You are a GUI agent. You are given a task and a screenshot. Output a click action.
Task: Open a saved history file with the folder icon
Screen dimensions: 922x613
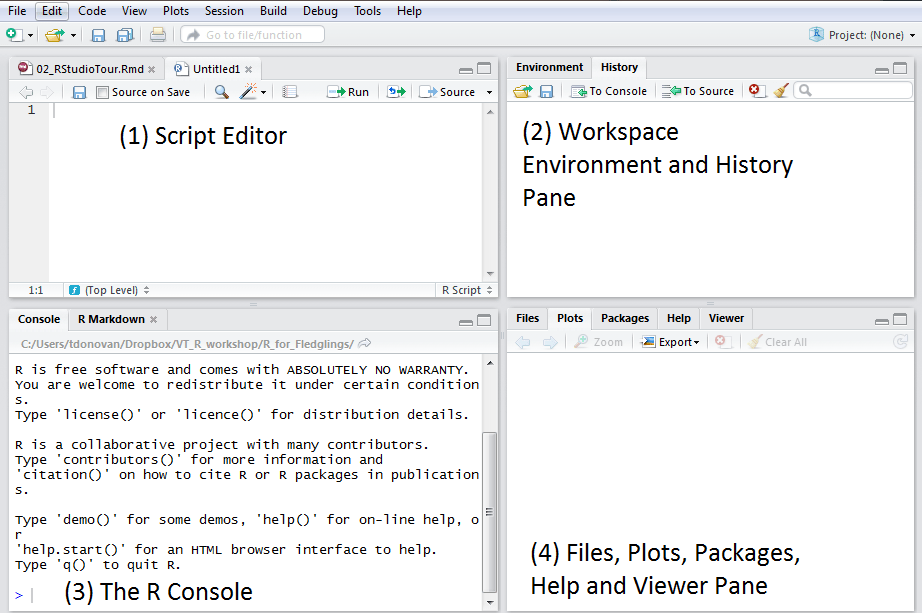click(520, 90)
